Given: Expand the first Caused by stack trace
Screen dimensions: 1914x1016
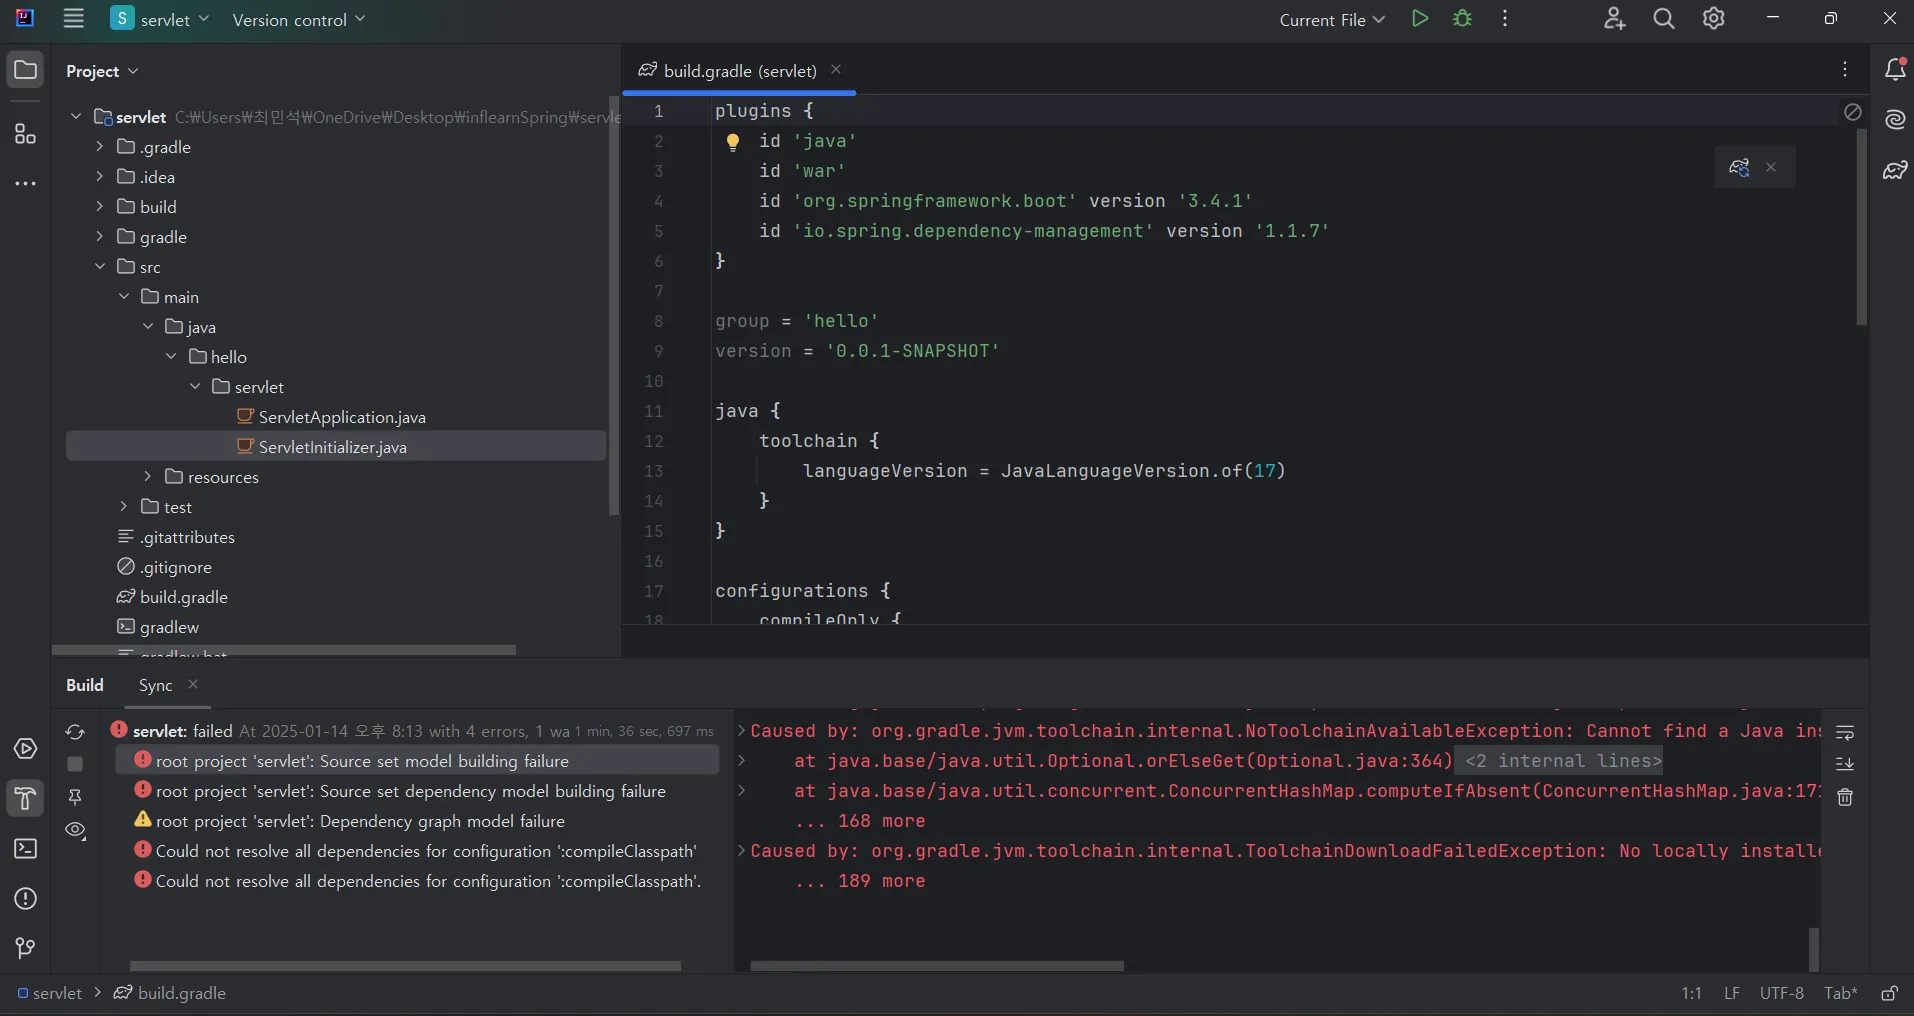Looking at the screenshot, I should pyautogui.click(x=742, y=731).
